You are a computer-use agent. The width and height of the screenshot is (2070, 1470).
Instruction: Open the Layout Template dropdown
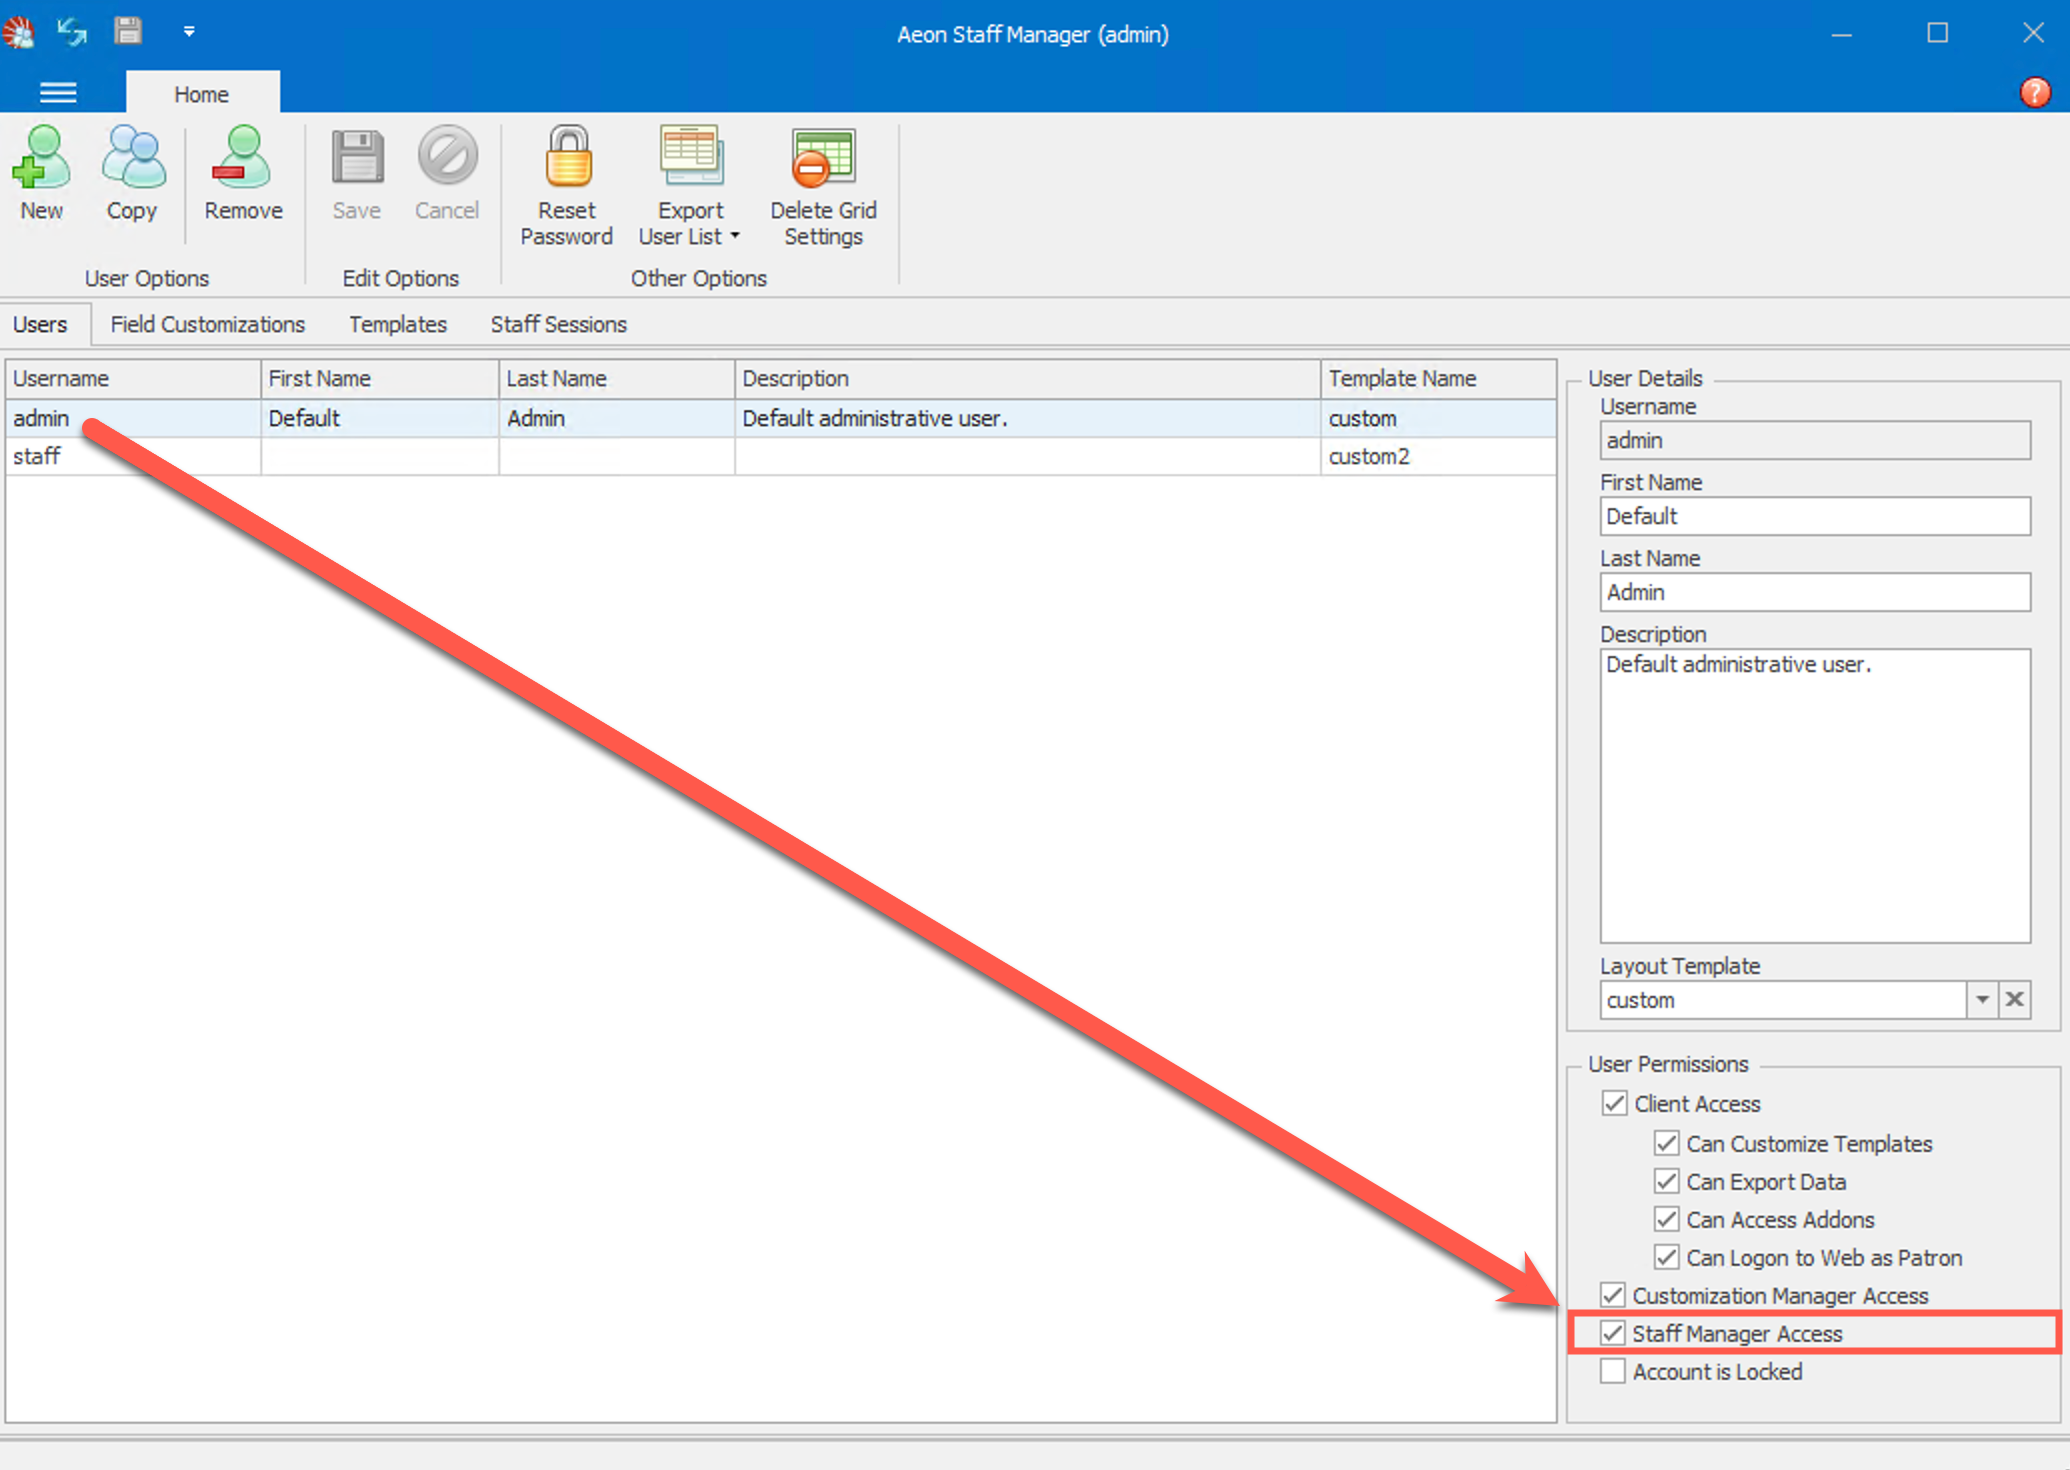[x=1983, y=999]
